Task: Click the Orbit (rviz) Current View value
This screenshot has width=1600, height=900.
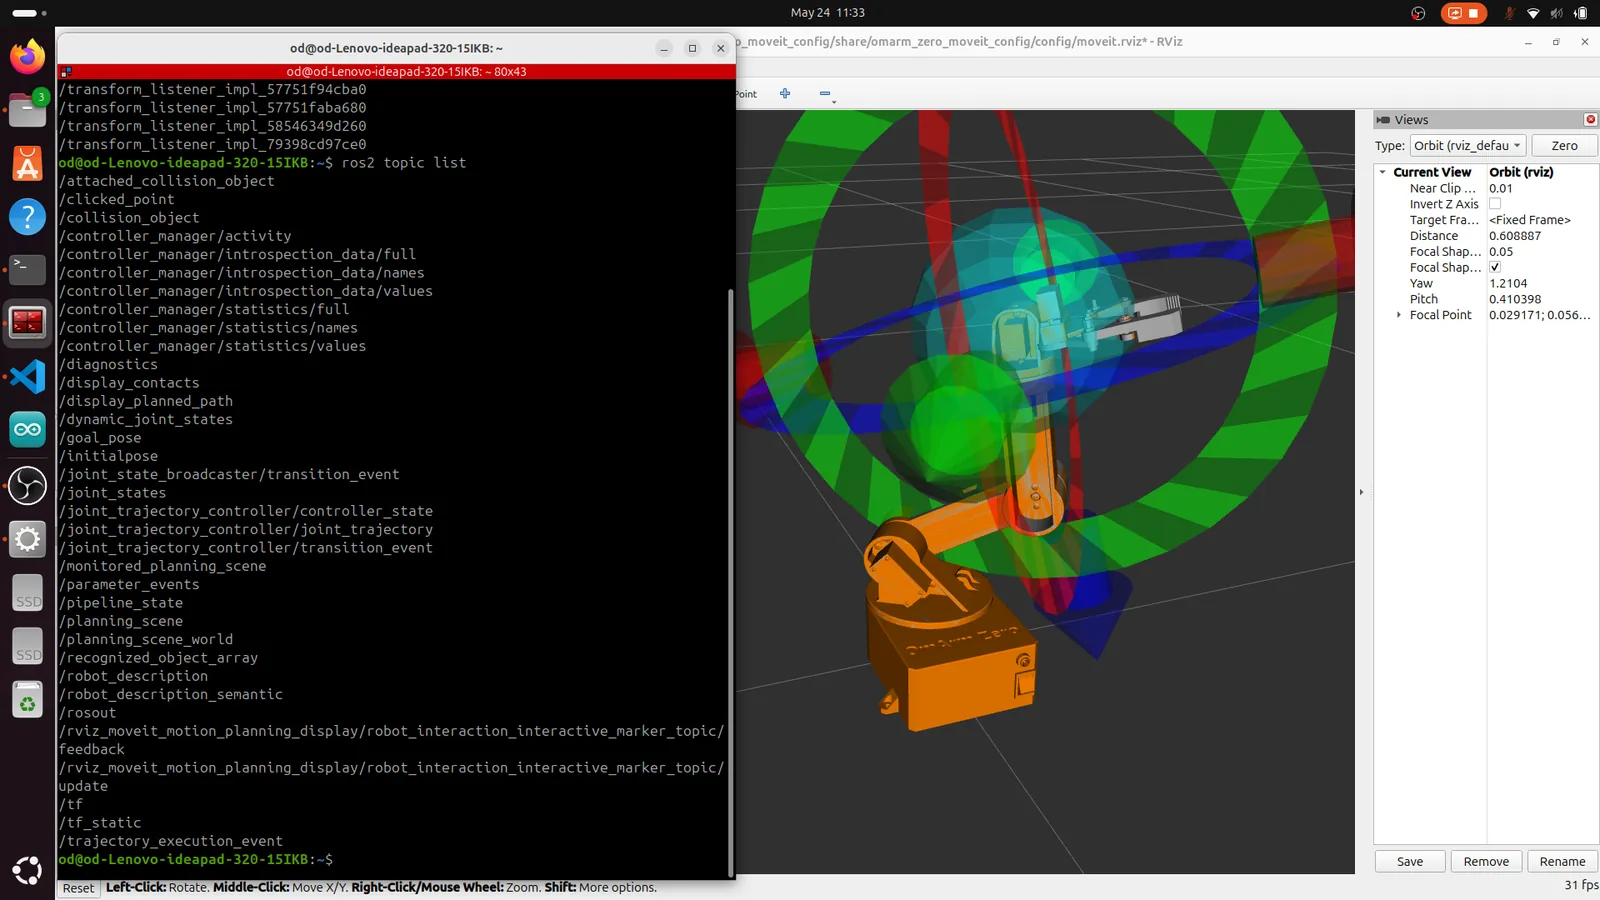Action: pyautogui.click(x=1521, y=172)
